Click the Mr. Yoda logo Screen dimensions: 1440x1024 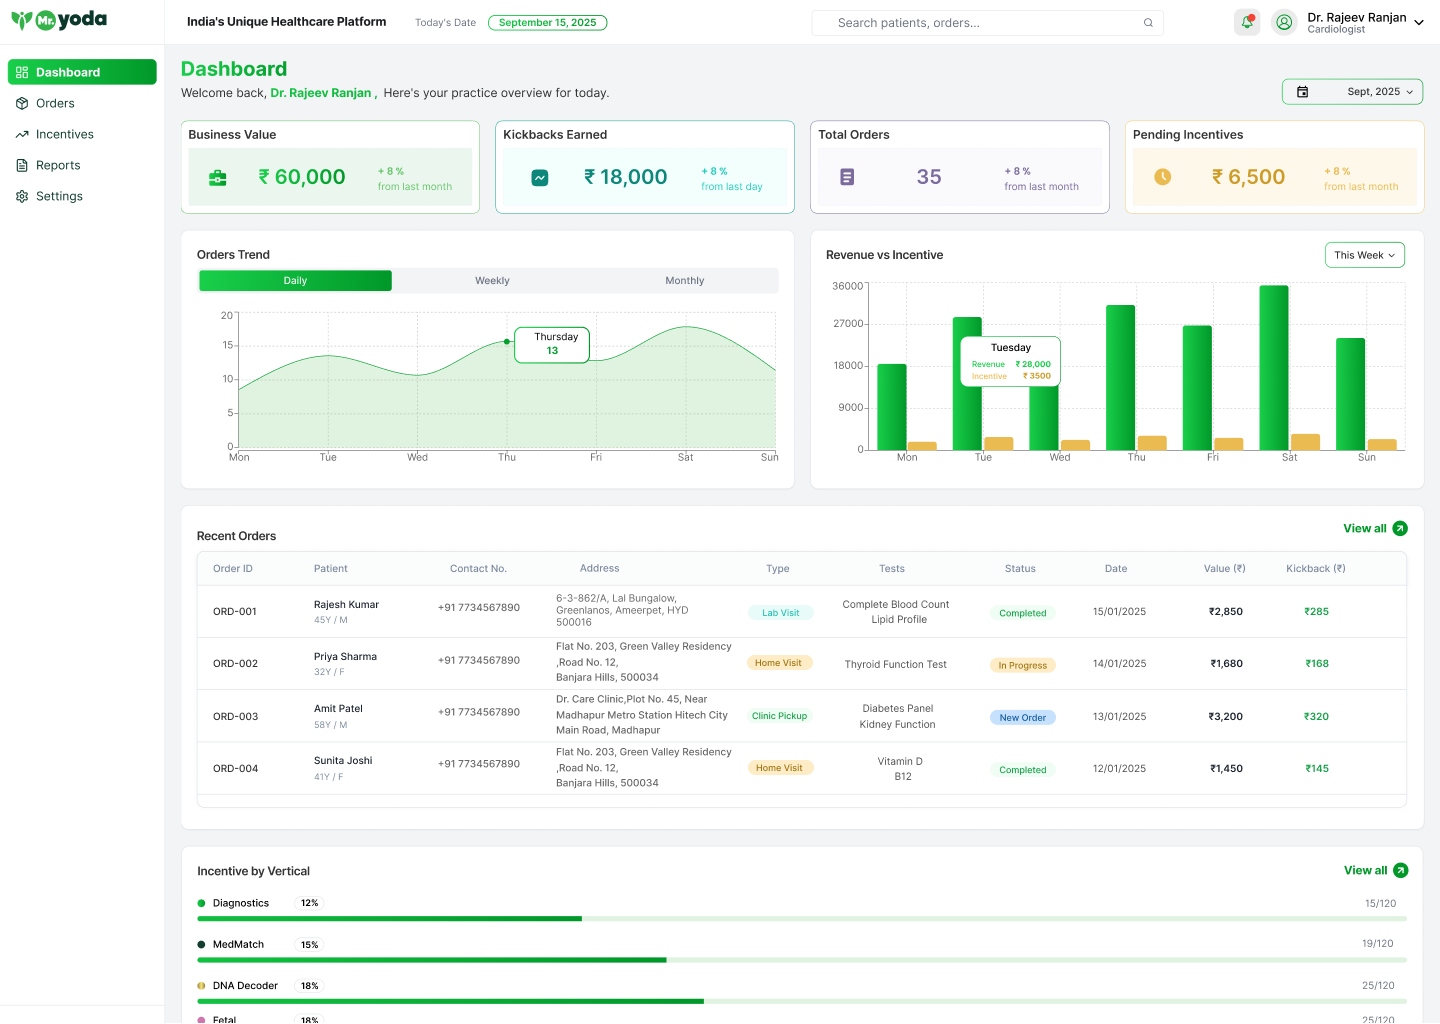click(59, 20)
